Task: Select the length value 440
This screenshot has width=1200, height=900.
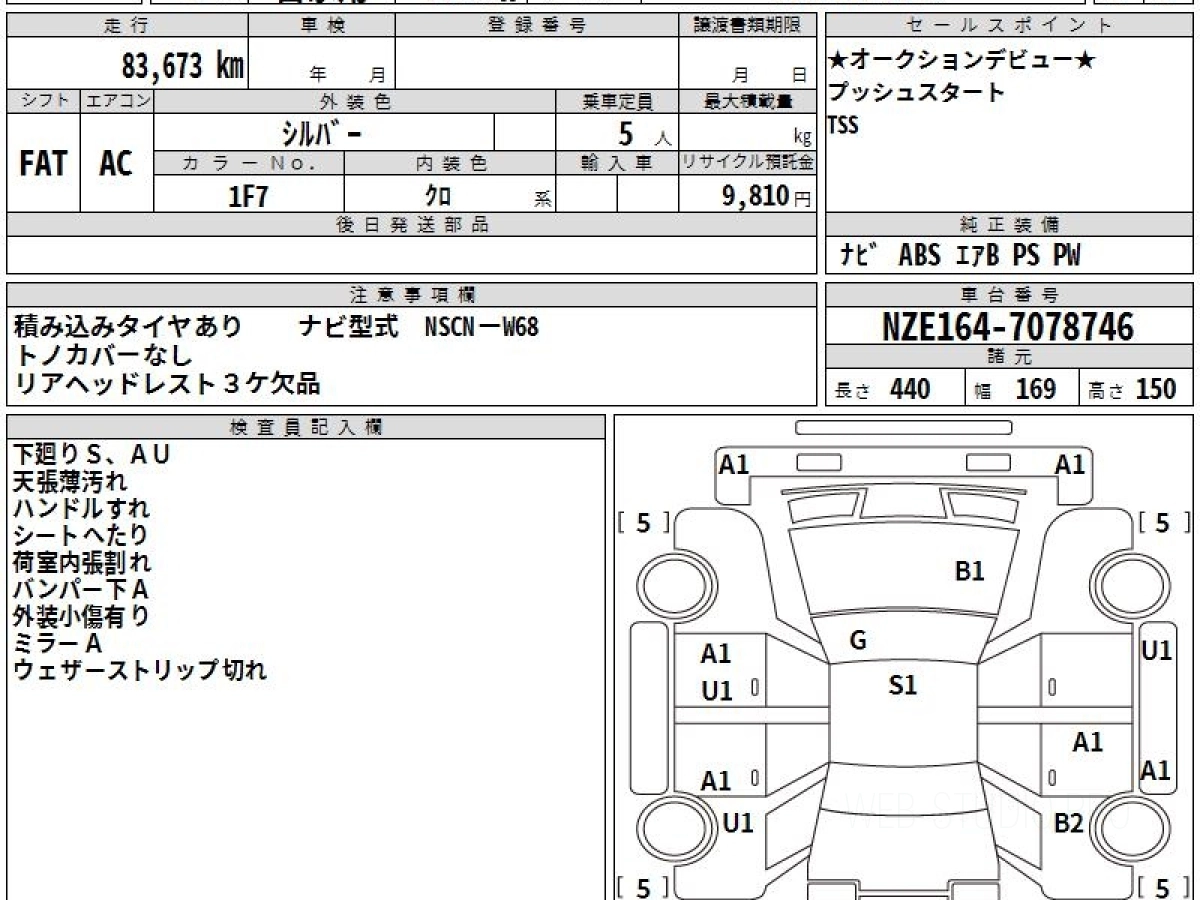Action: [x=910, y=389]
